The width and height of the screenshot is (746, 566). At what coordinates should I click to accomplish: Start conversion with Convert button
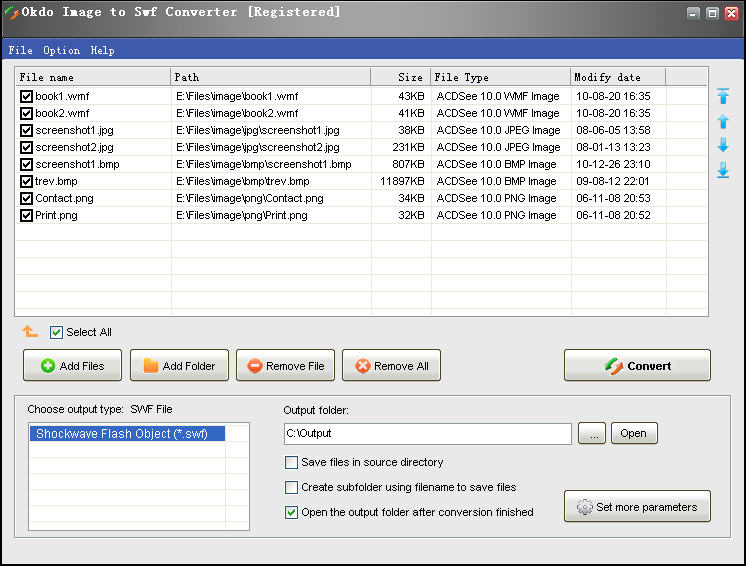(637, 366)
